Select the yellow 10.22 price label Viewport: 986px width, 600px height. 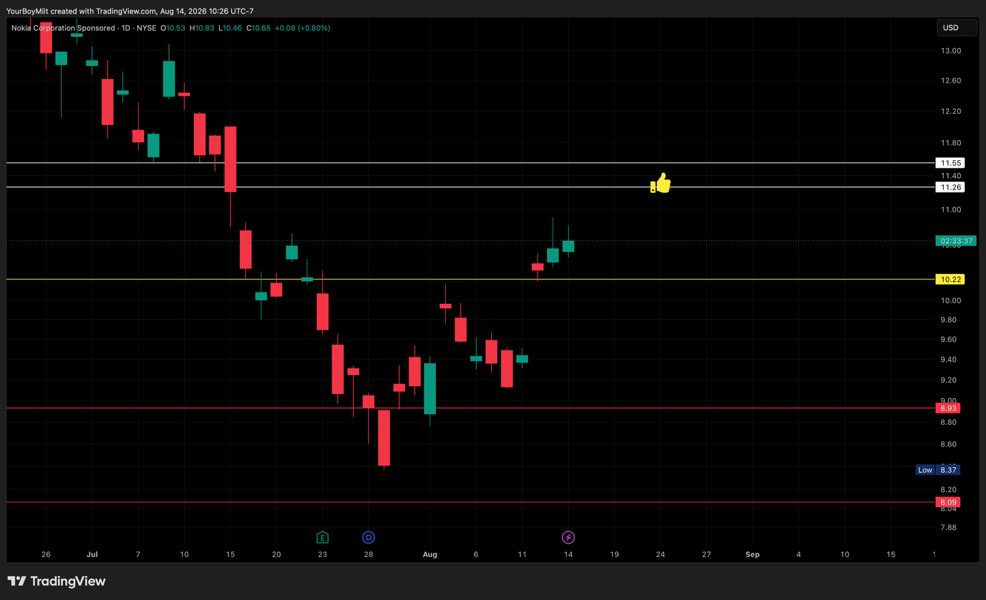[950, 279]
